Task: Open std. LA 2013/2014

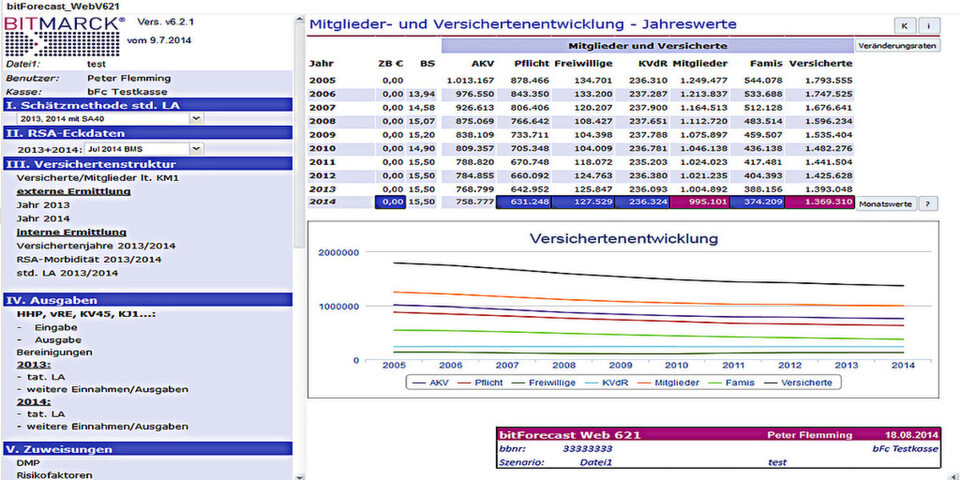Action: click(x=67, y=272)
